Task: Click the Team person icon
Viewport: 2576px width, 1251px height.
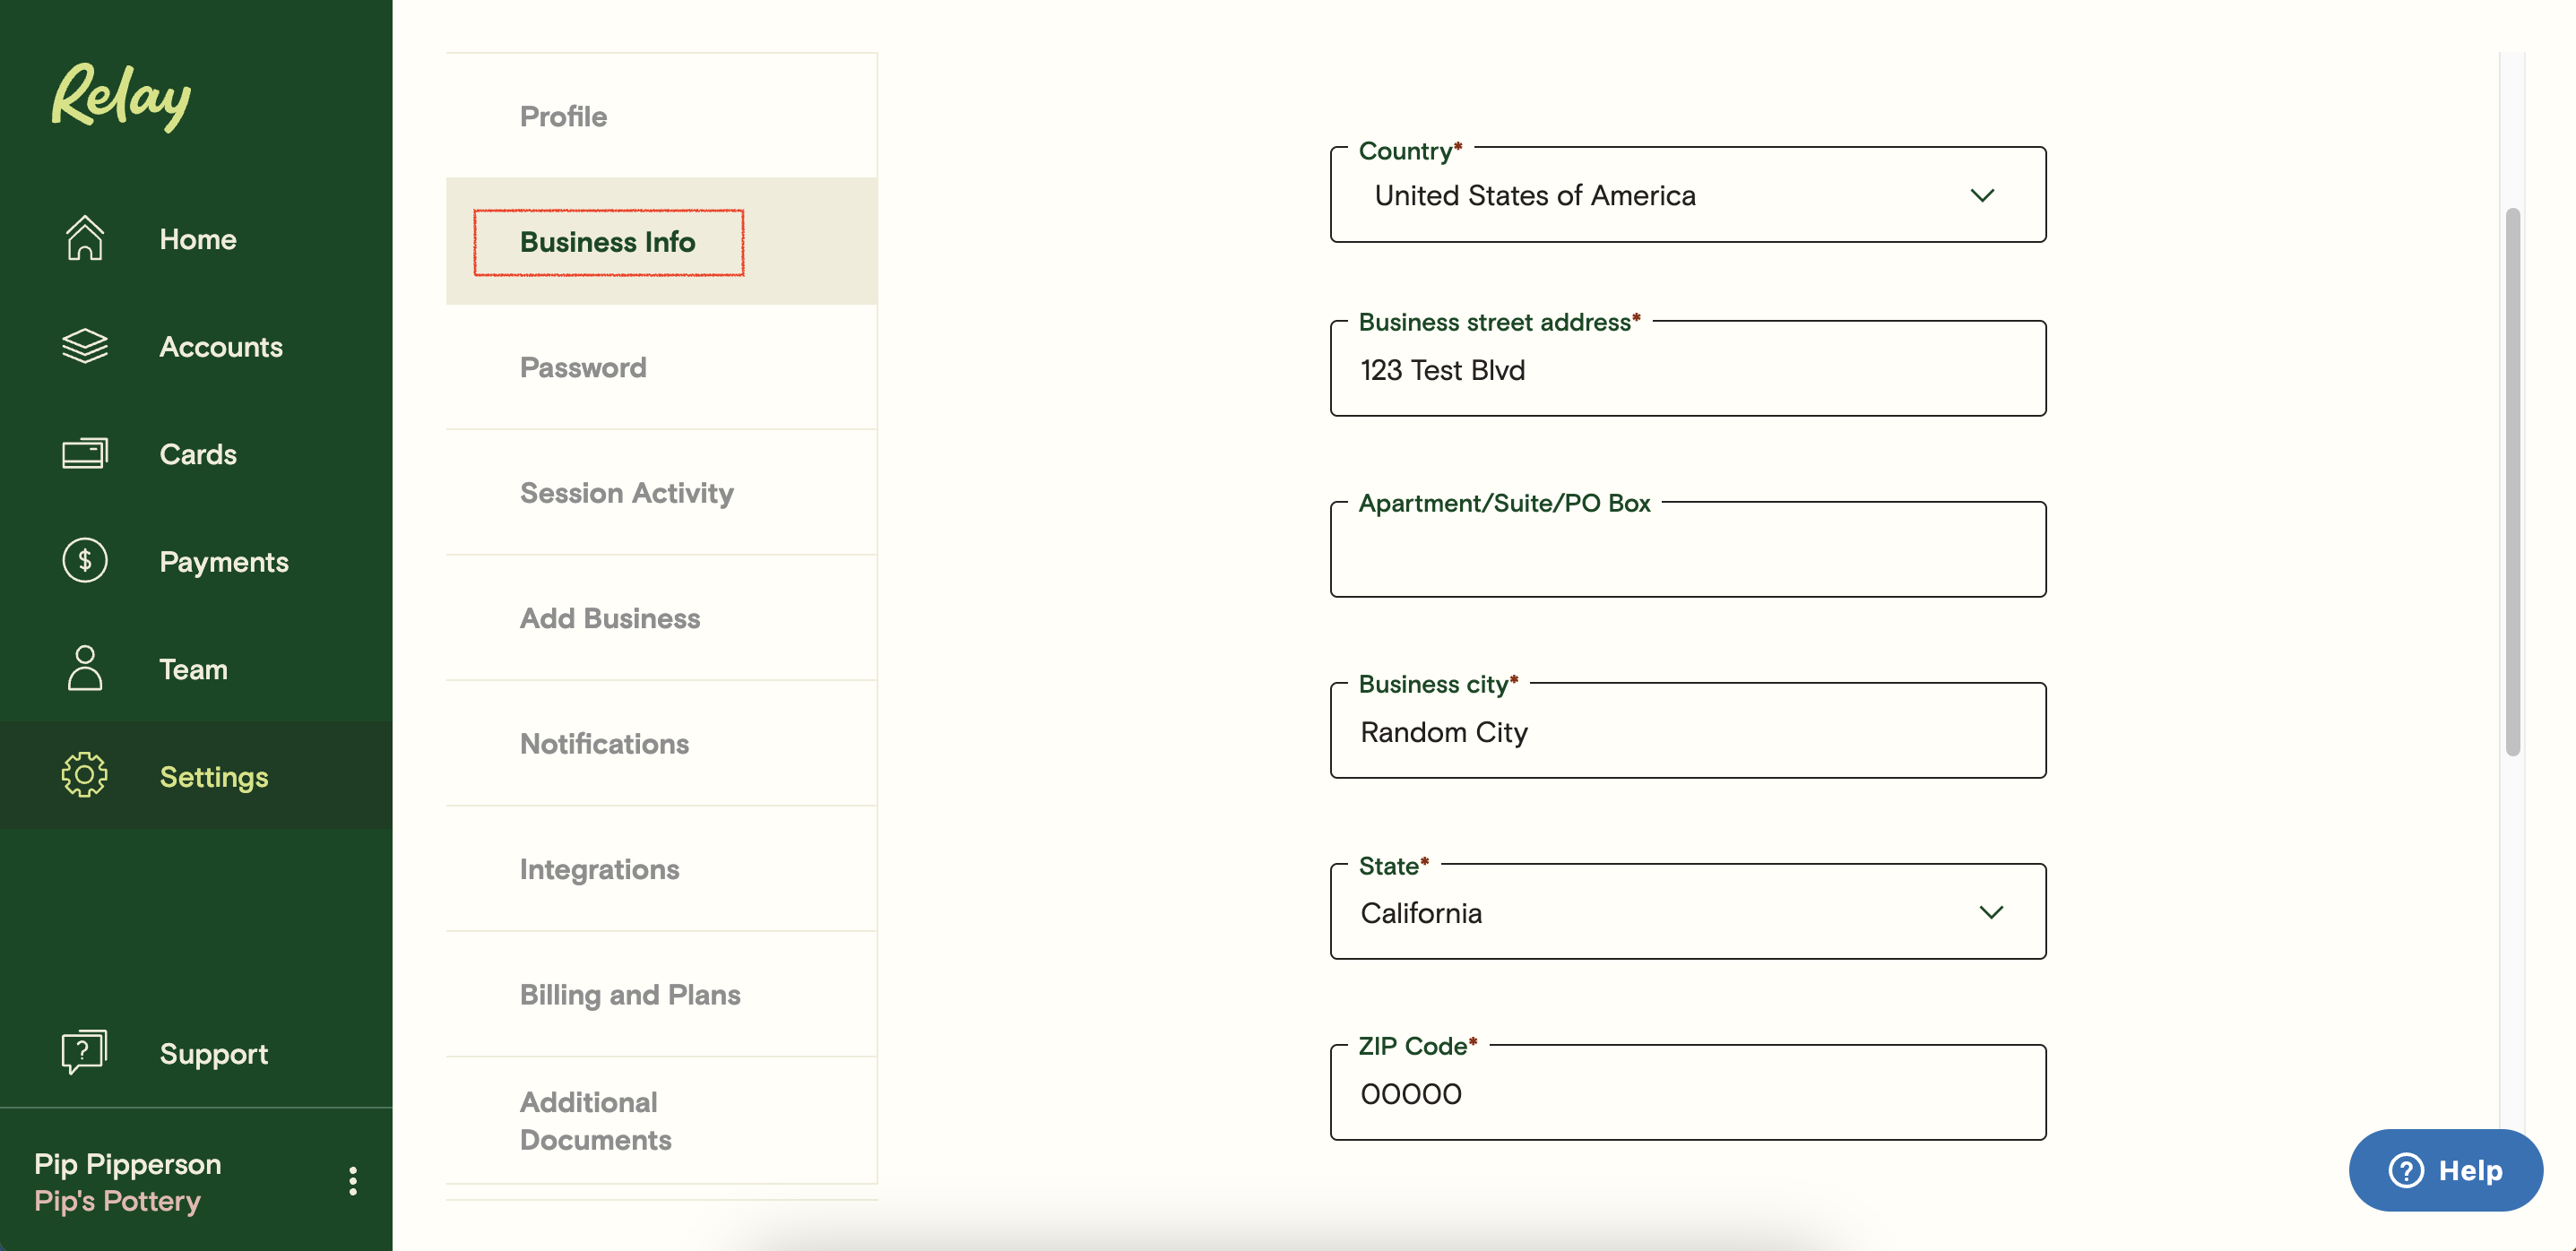Action: [x=84, y=668]
